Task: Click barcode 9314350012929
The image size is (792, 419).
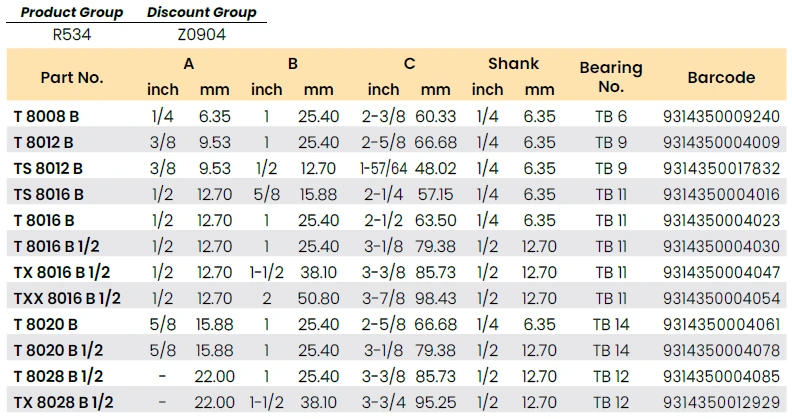Action: [x=721, y=402]
